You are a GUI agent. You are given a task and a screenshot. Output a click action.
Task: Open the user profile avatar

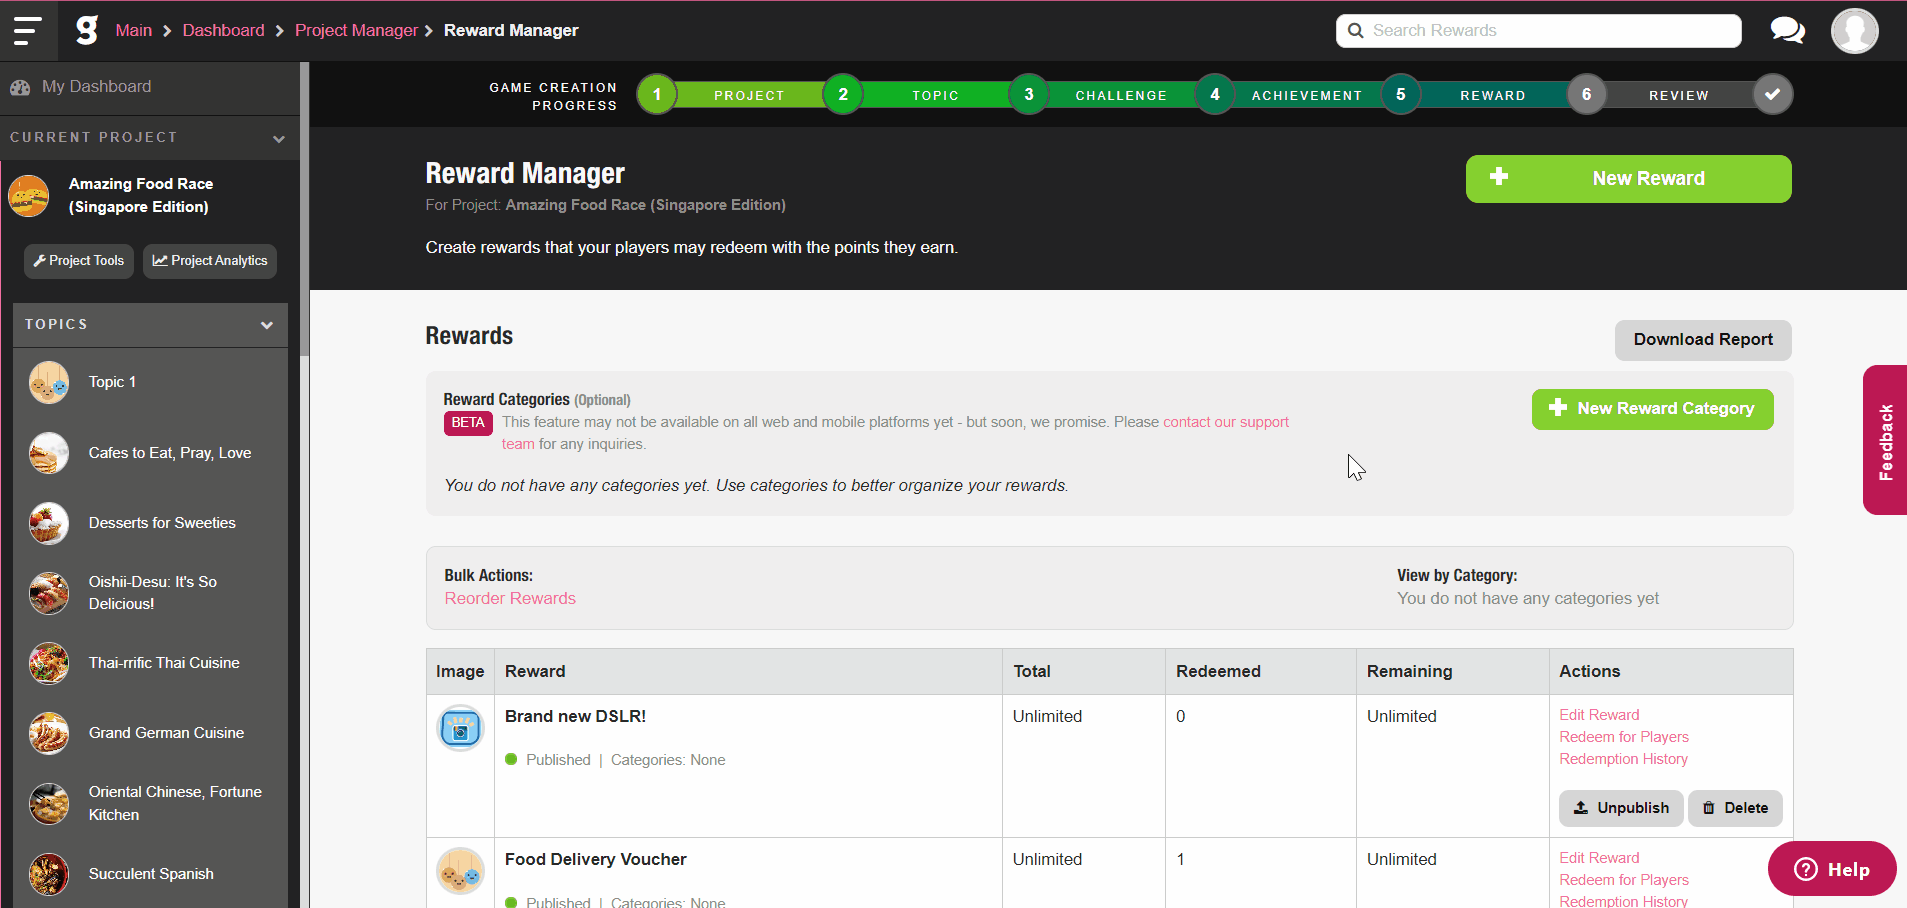(1854, 31)
